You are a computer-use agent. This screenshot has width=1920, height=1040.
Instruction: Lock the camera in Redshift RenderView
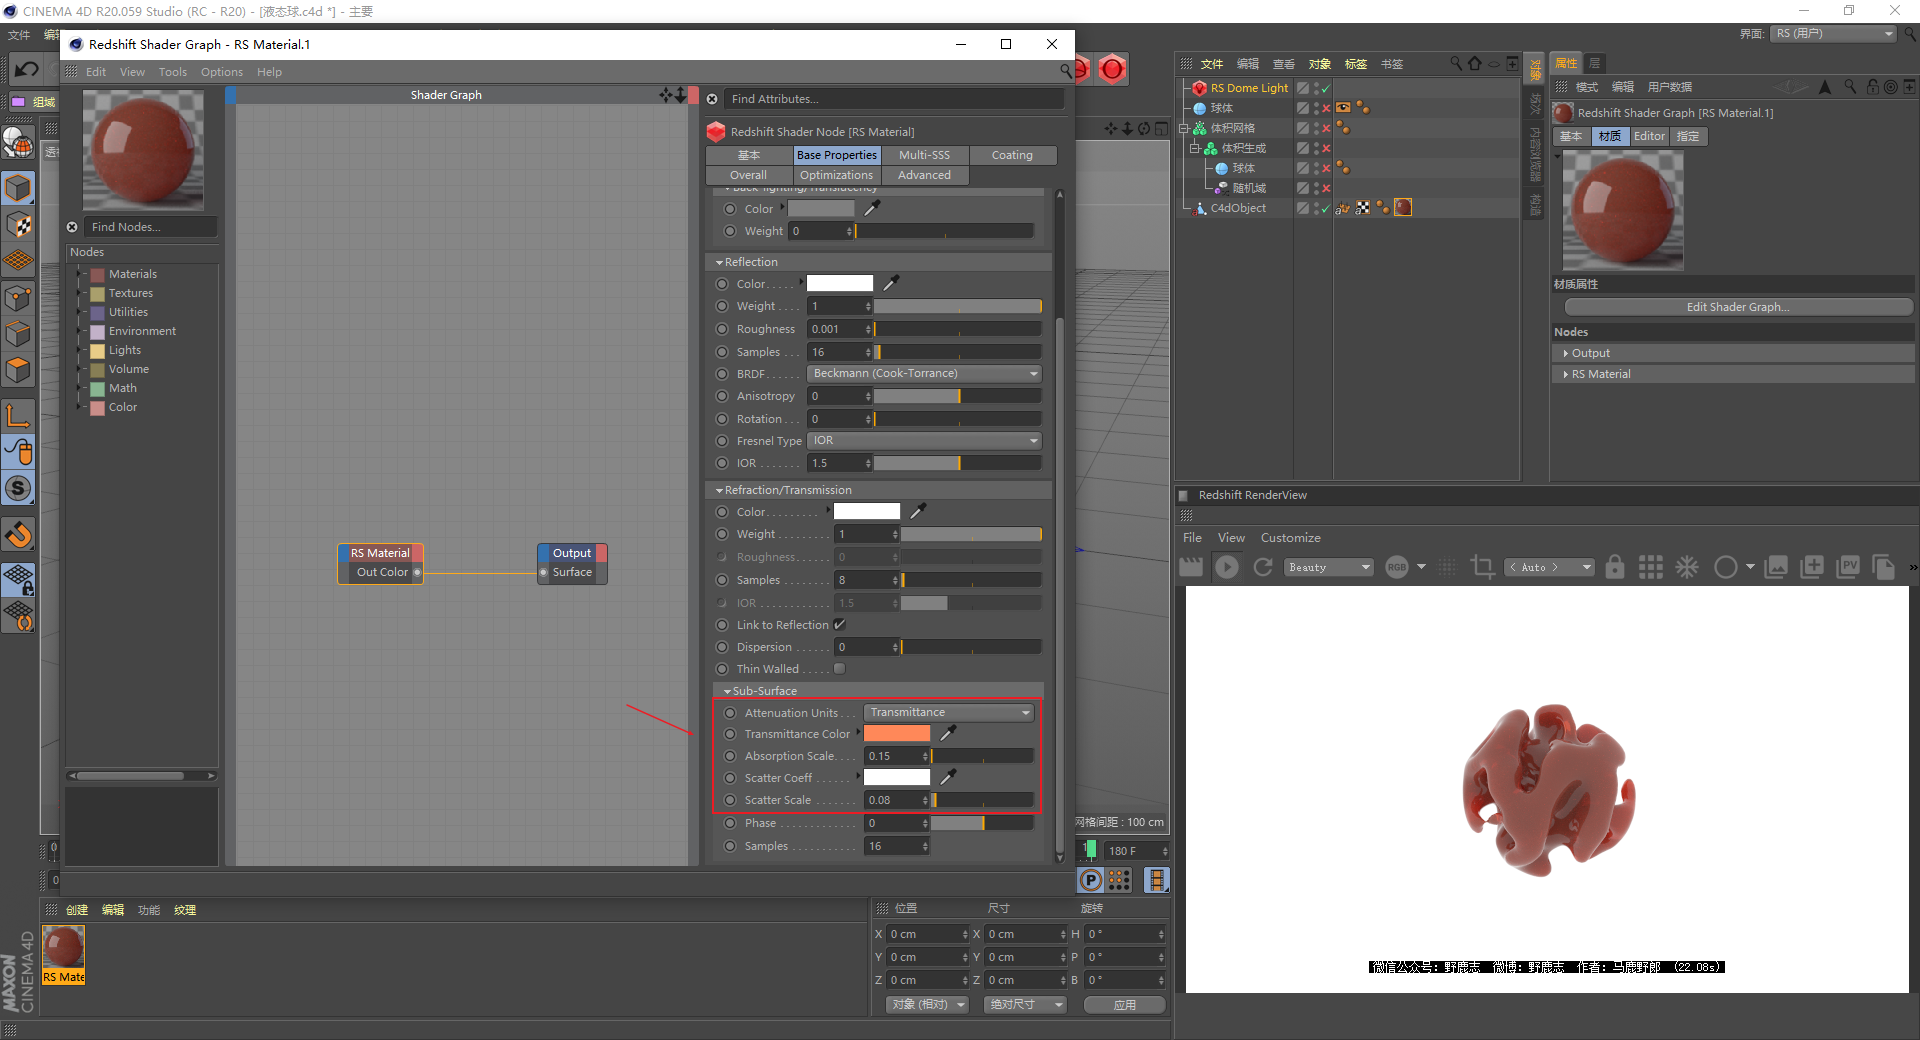tap(1615, 567)
